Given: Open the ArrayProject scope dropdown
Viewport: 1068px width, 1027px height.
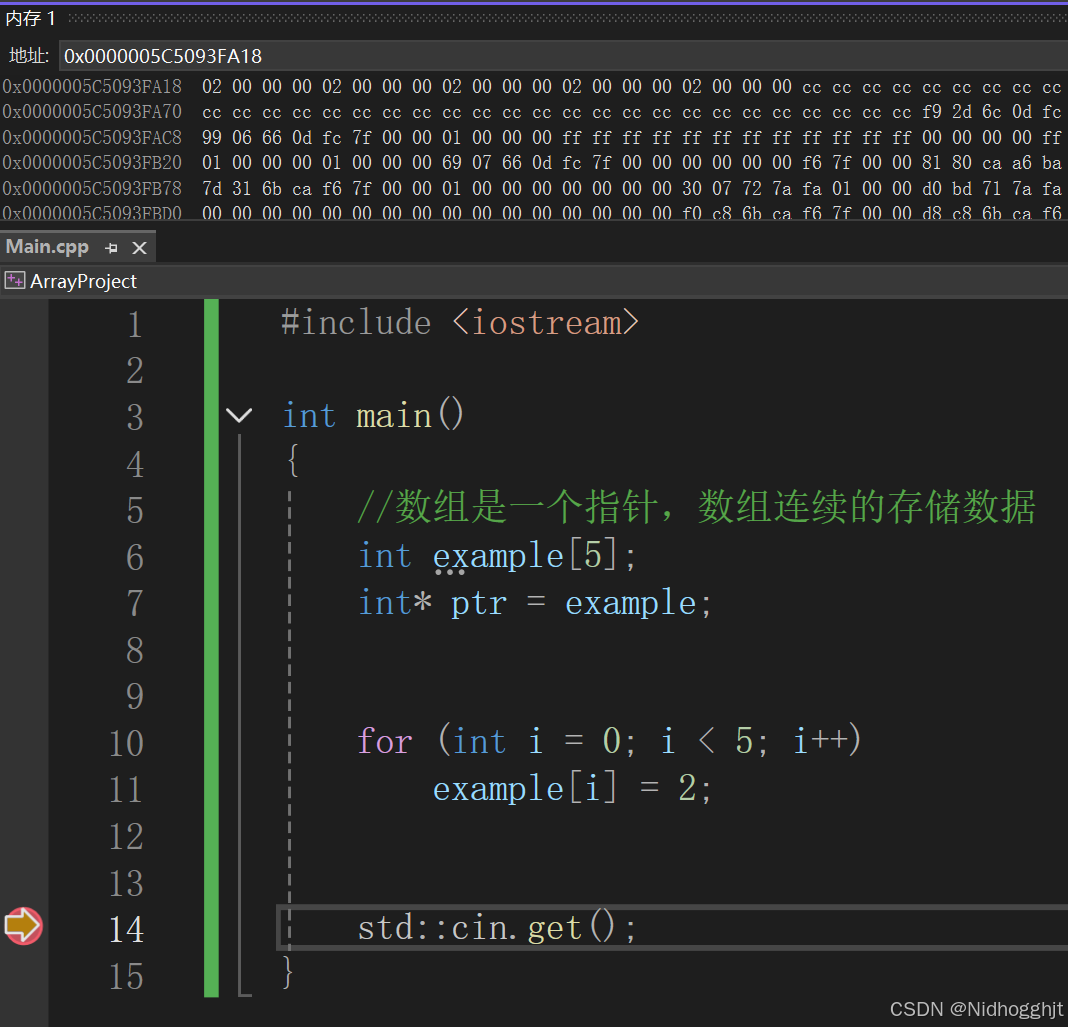Looking at the screenshot, I should (534, 281).
